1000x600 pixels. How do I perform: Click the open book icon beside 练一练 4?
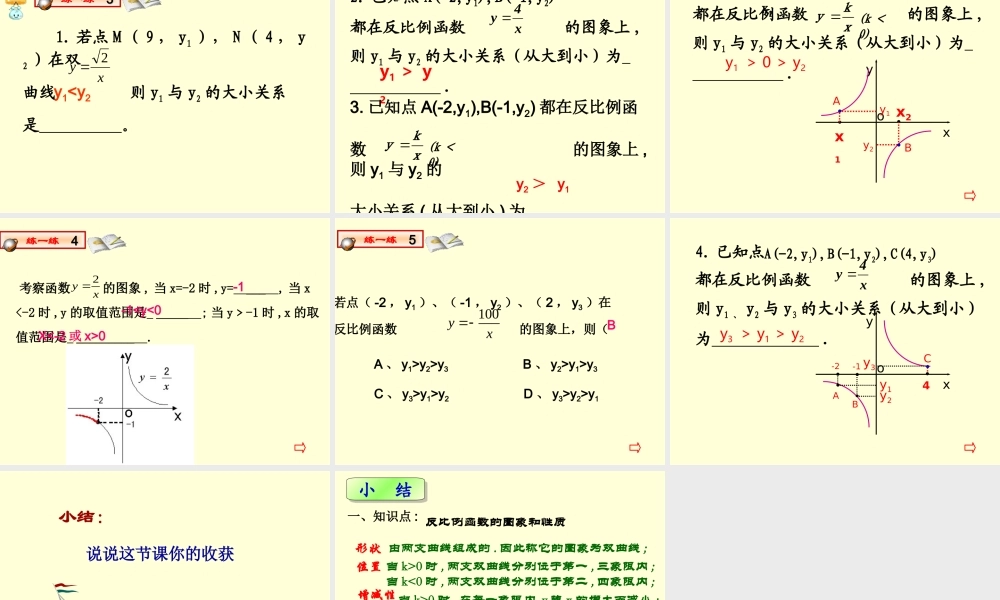(x=107, y=243)
